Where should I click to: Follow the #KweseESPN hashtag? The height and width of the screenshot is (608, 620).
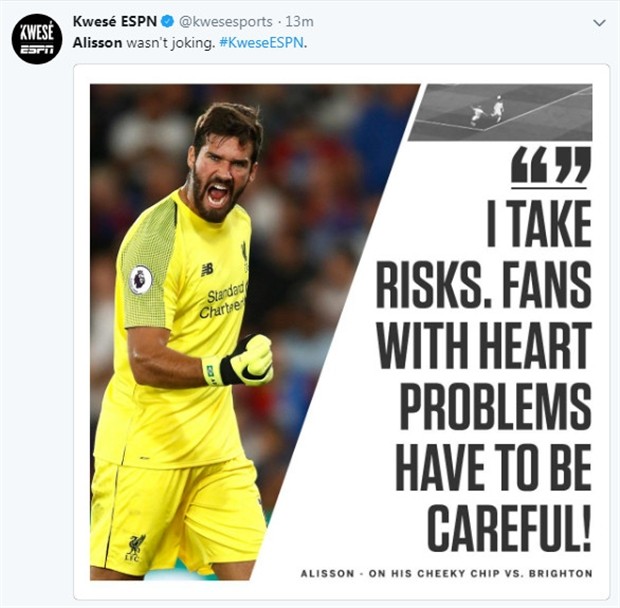click(261, 43)
